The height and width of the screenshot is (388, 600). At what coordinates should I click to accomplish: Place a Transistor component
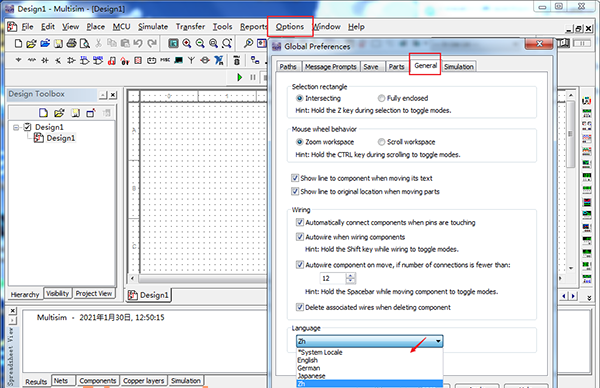pyautogui.click(x=58, y=60)
